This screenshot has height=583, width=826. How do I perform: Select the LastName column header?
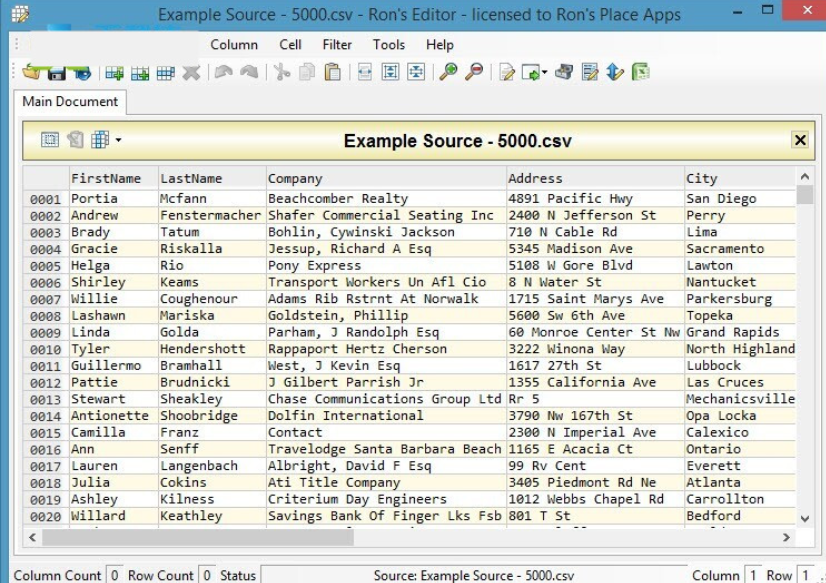pyautogui.click(x=212, y=179)
